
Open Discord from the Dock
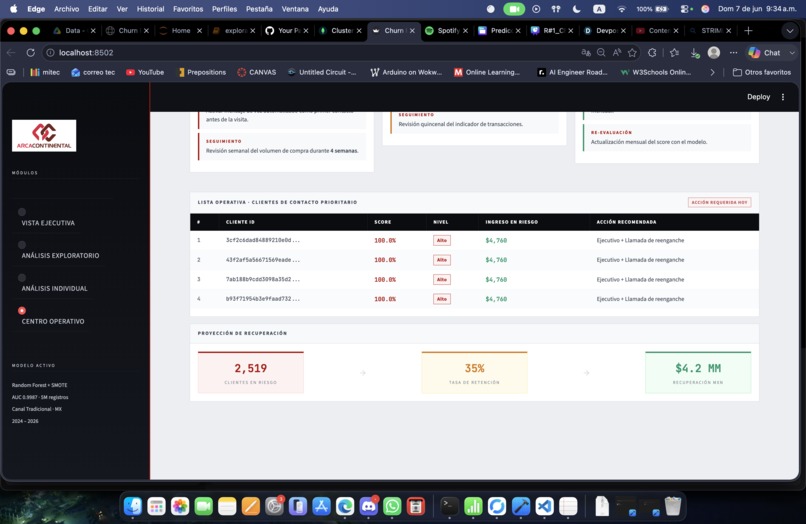[x=368, y=507]
